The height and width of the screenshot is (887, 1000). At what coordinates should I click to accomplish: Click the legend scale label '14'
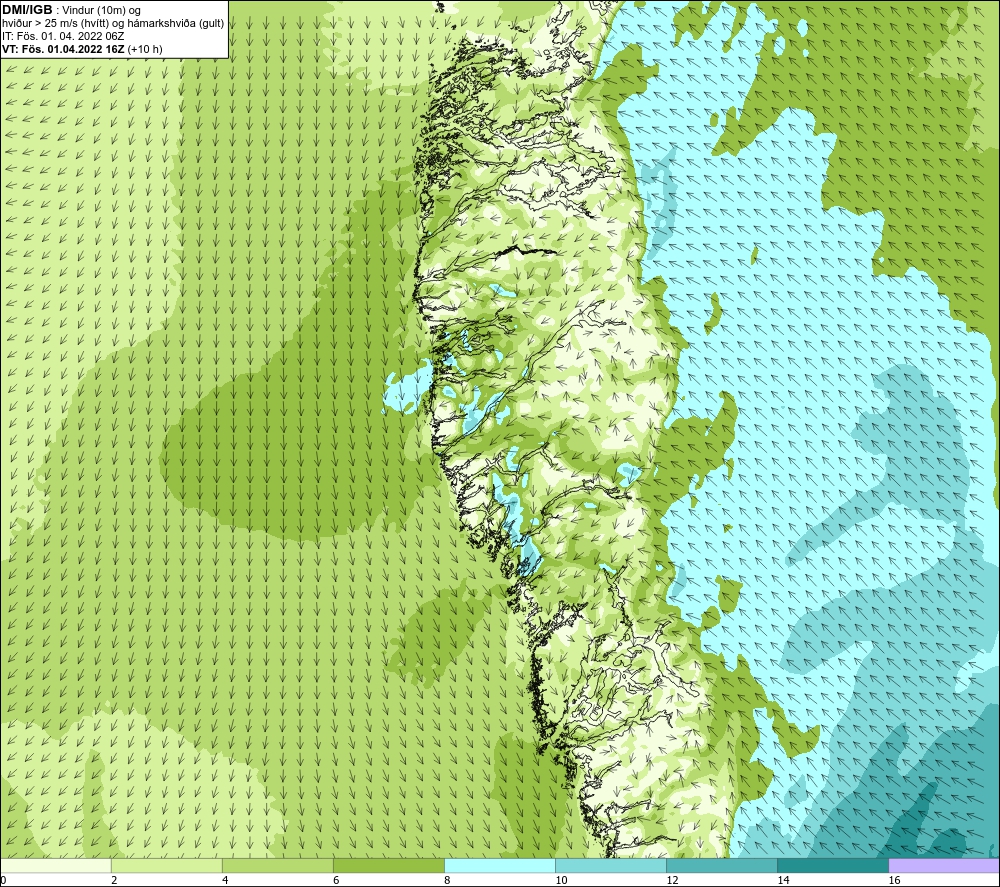[783, 881]
